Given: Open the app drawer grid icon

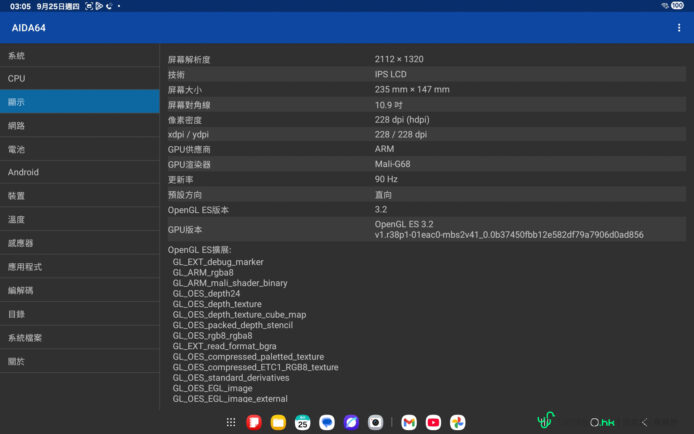Looking at the screenshot, I should [x=231, y=423].
